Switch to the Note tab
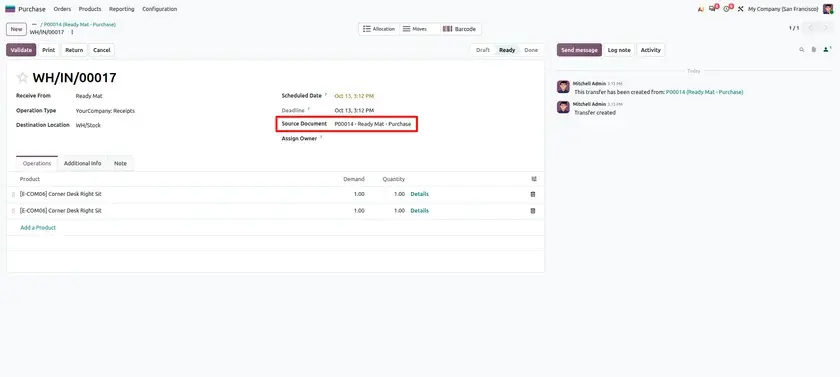 coord(121,163)
